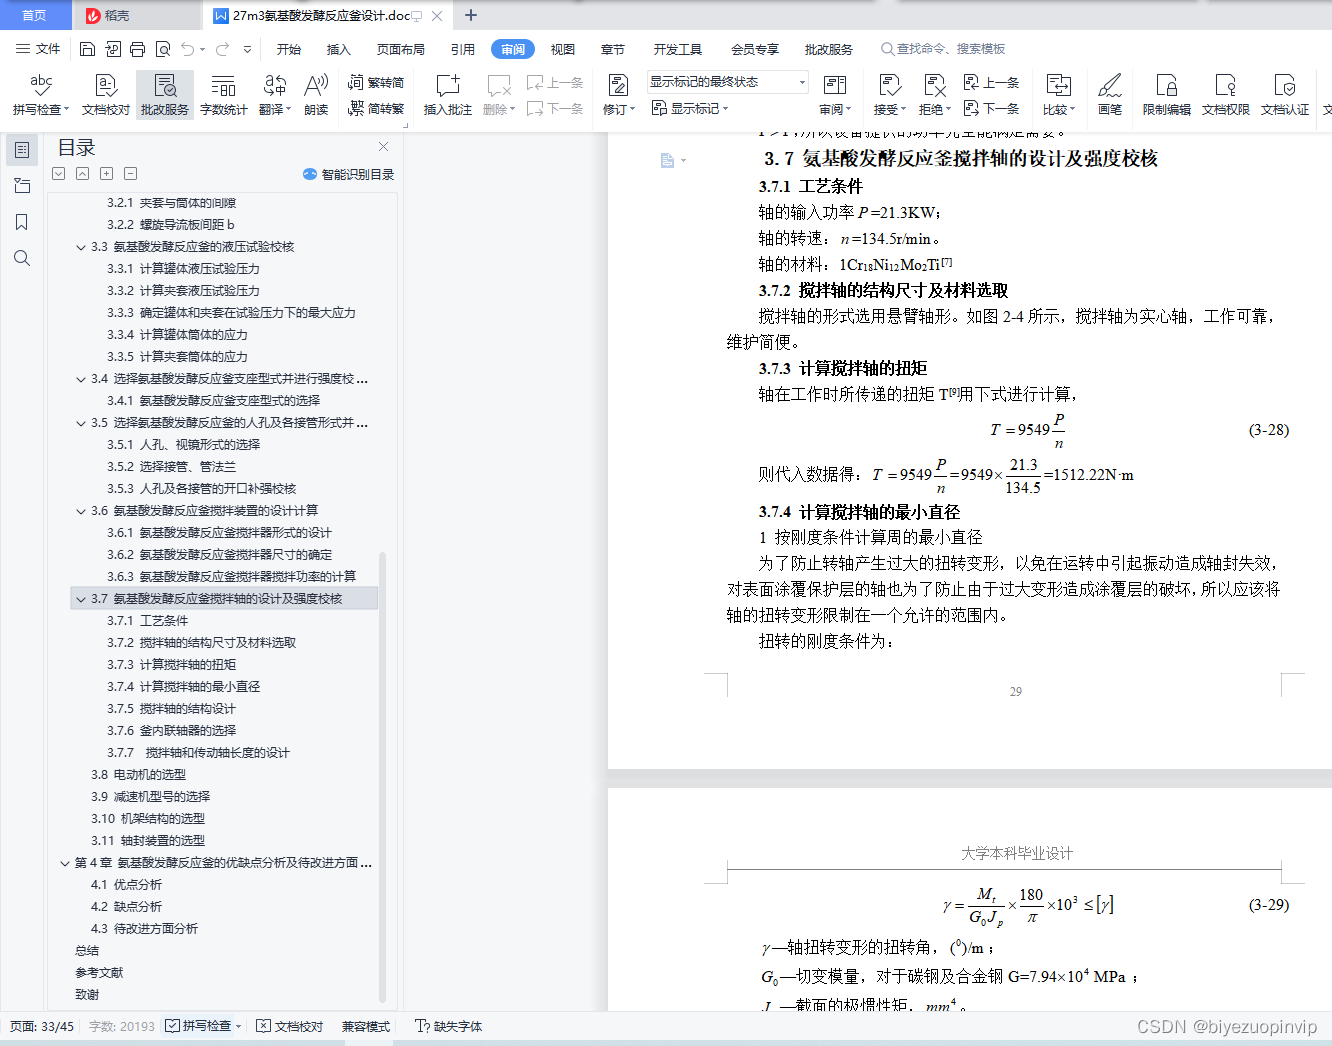Open the 显示标记的最终状态 dropdown
The width and height of the screenshot is (1332, 1046).
tap(727, 82)
